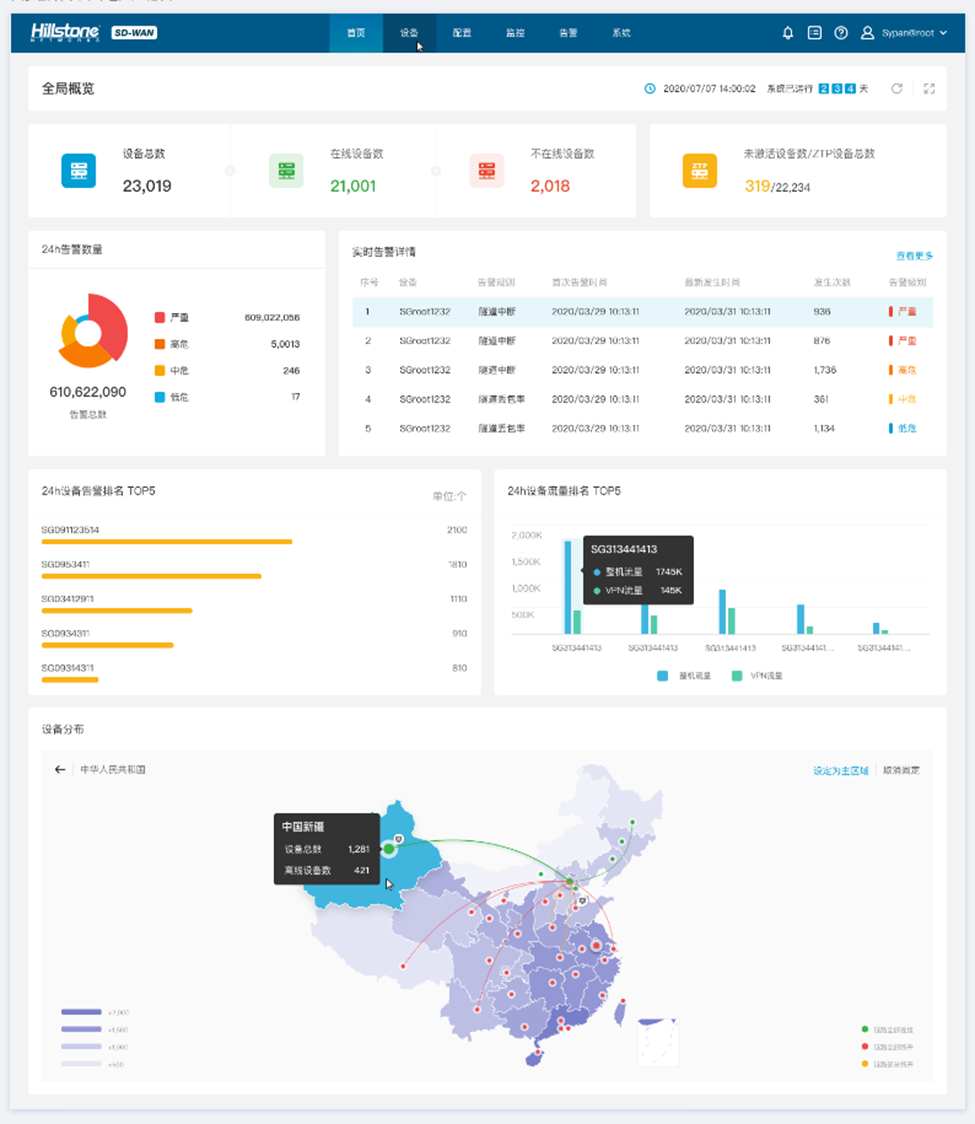The image size is (975, 1124).
Task: Click 查看更多 link in alarm details
Action: 914,257
